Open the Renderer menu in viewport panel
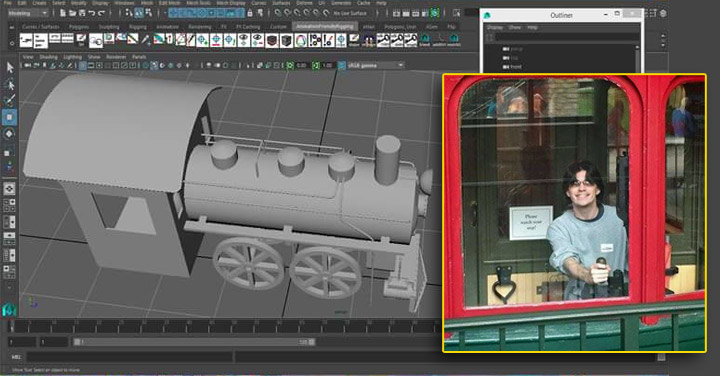The width and height of the screenshot is (720, 376). pyautogui.click(x=116, y=57)
